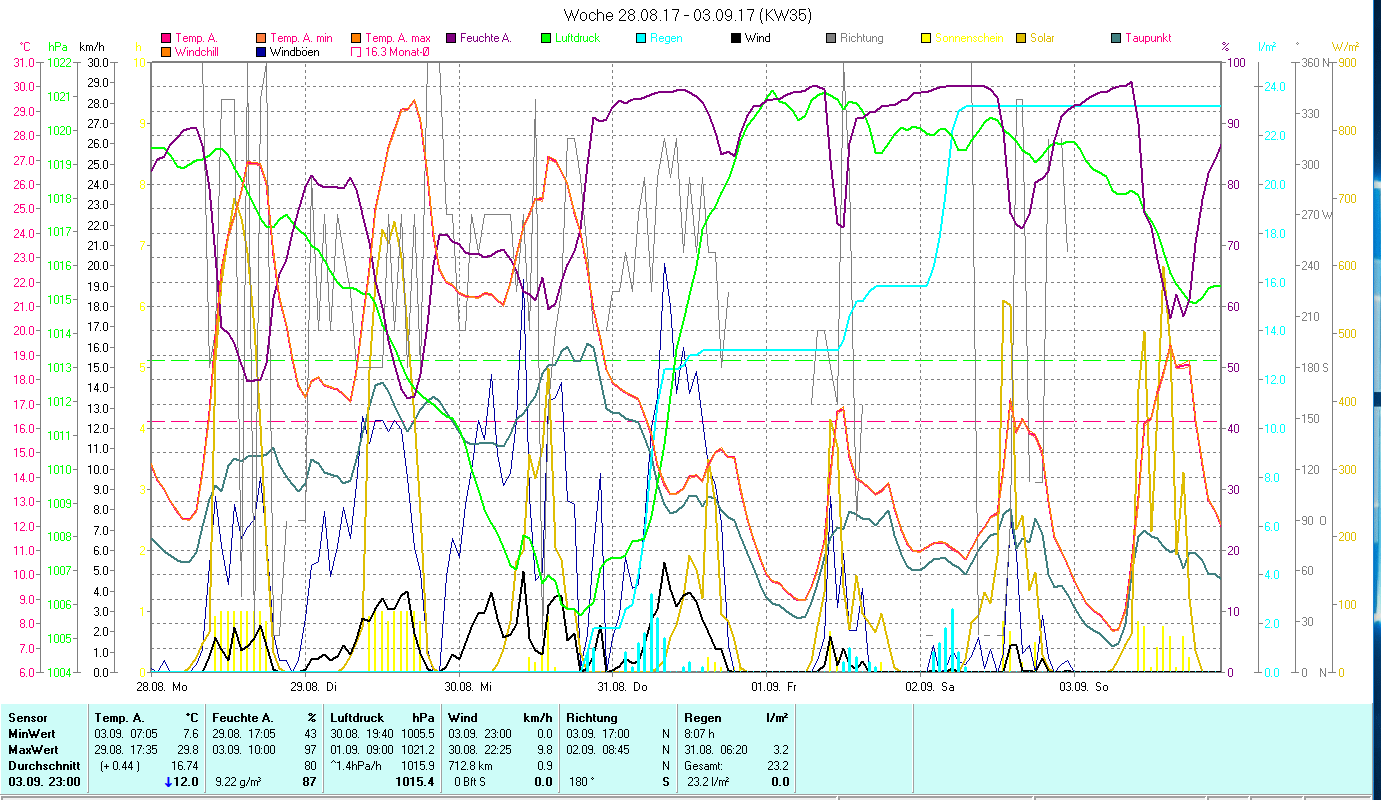Click the '03.09. 23:00' timestamp row label
The width and height of the screenshot is (1381, 800).
coord(44,782)
